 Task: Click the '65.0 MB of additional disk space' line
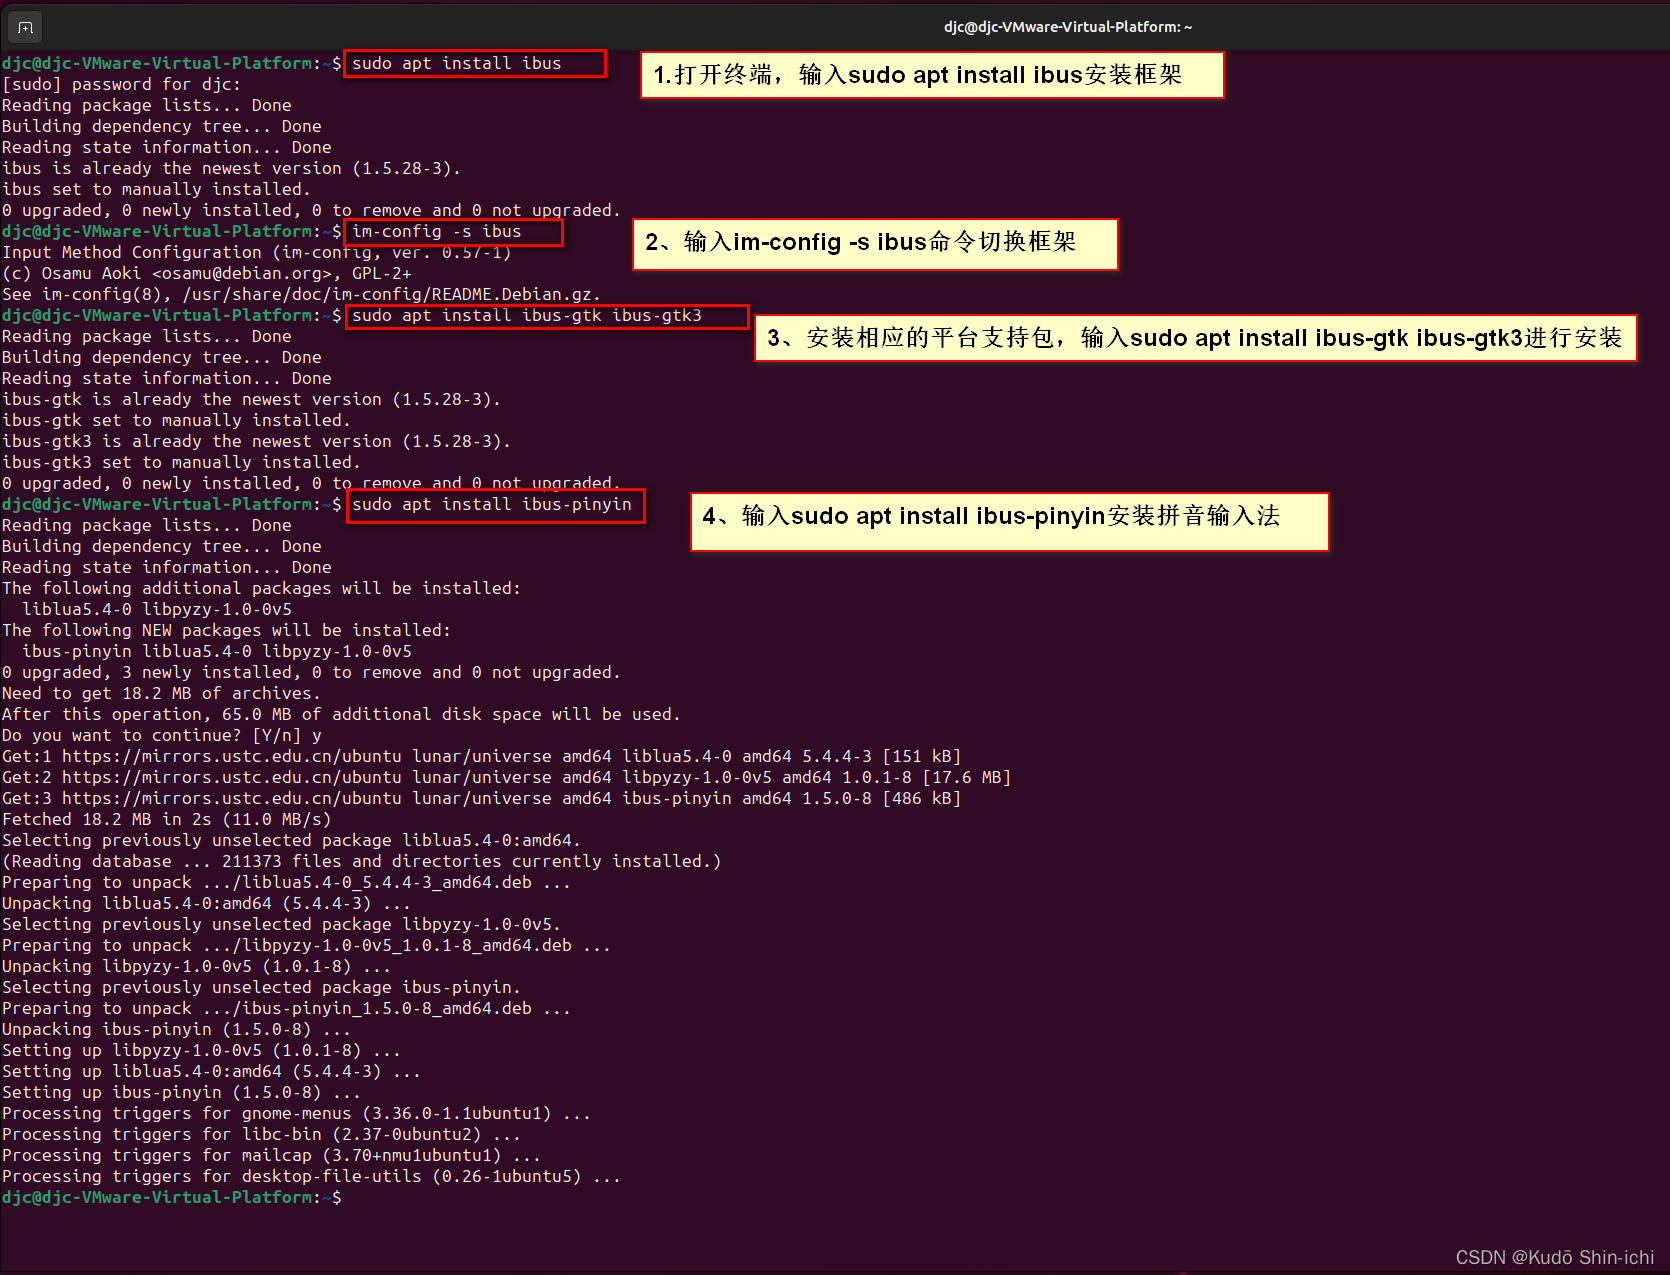tap(341, 714)
